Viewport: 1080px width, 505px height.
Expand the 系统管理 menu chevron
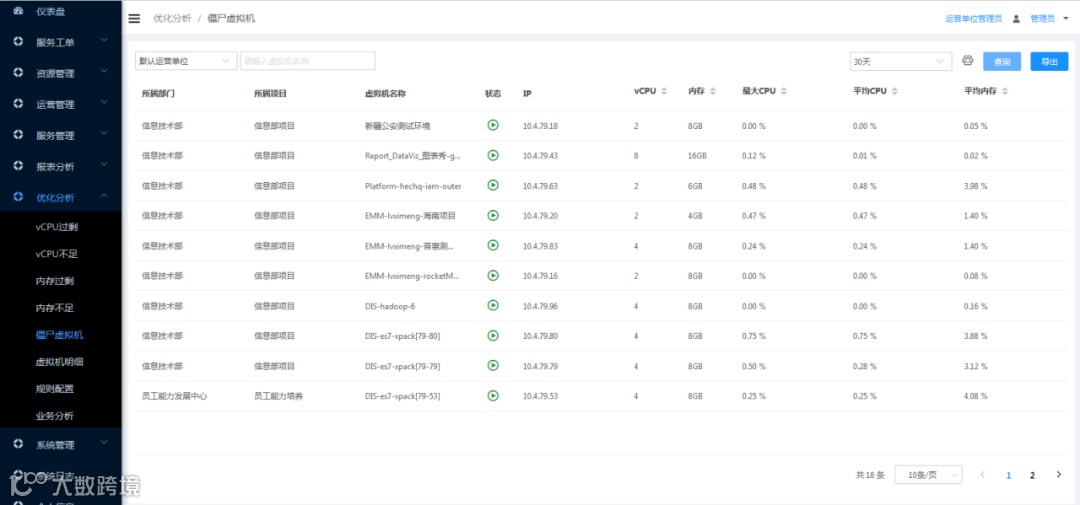104,443
